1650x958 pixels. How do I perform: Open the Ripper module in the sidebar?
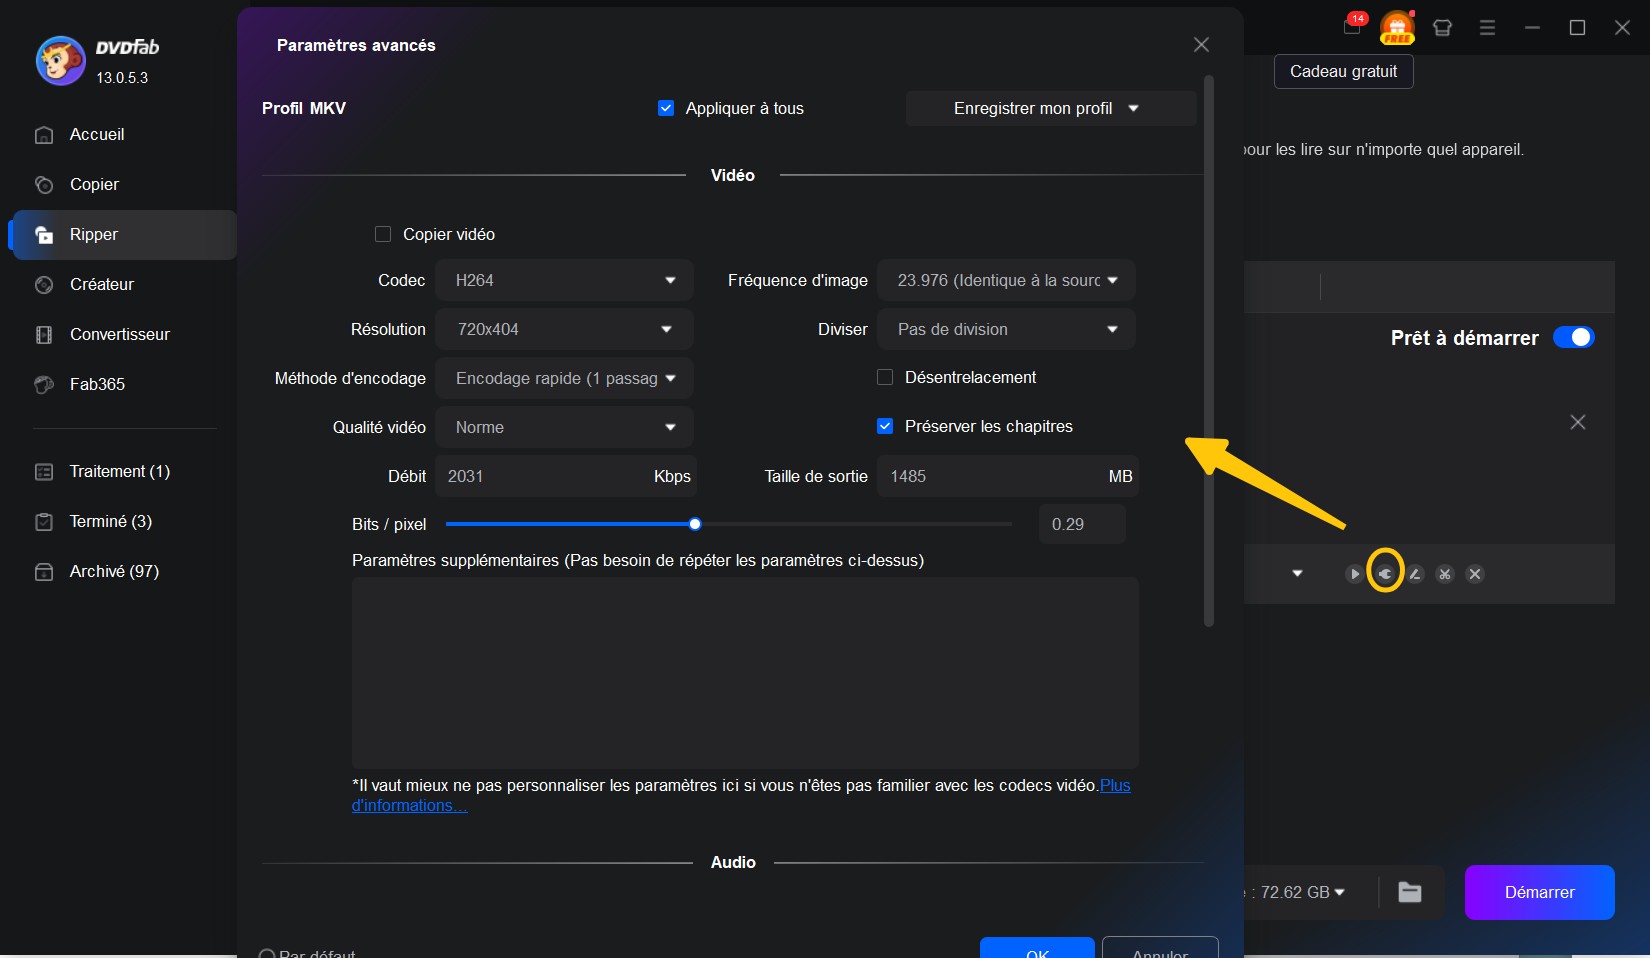tap(92, 235)
